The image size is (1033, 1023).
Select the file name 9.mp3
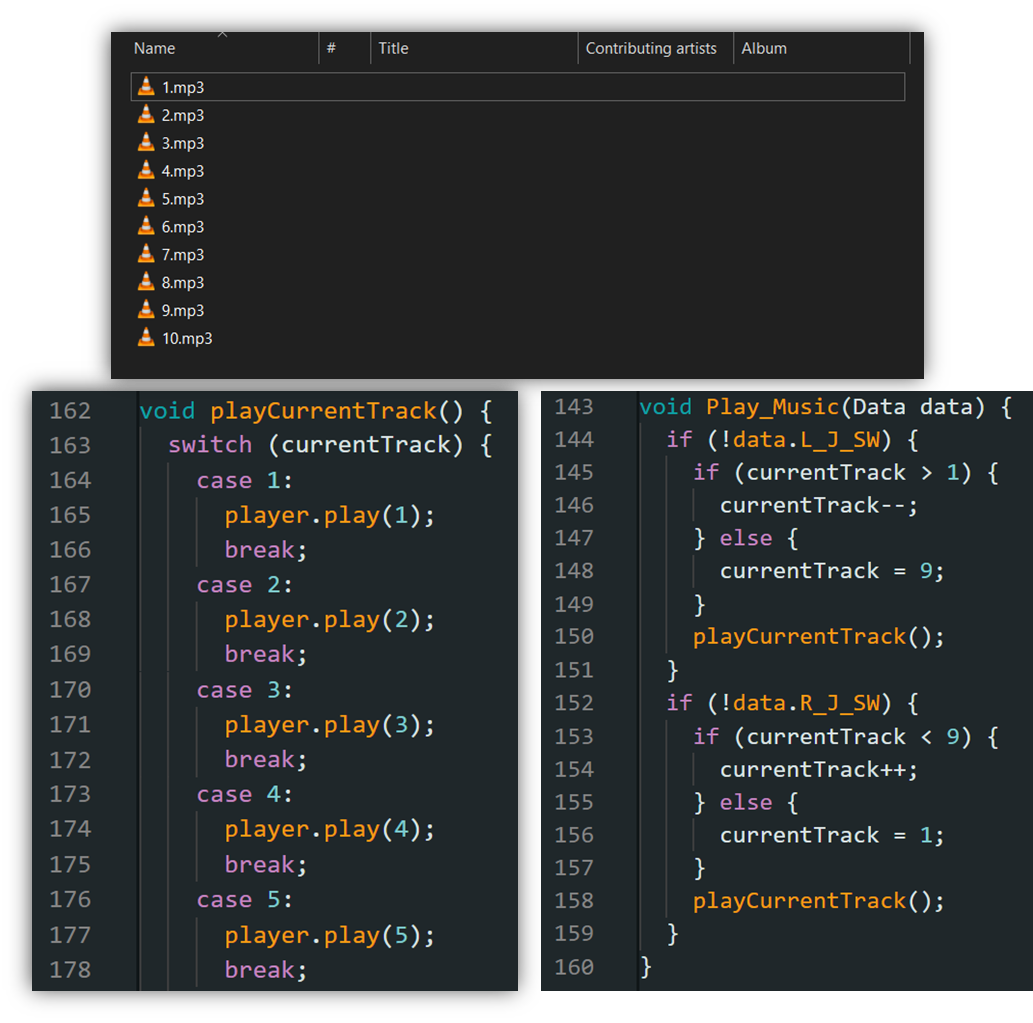(183, 310)
